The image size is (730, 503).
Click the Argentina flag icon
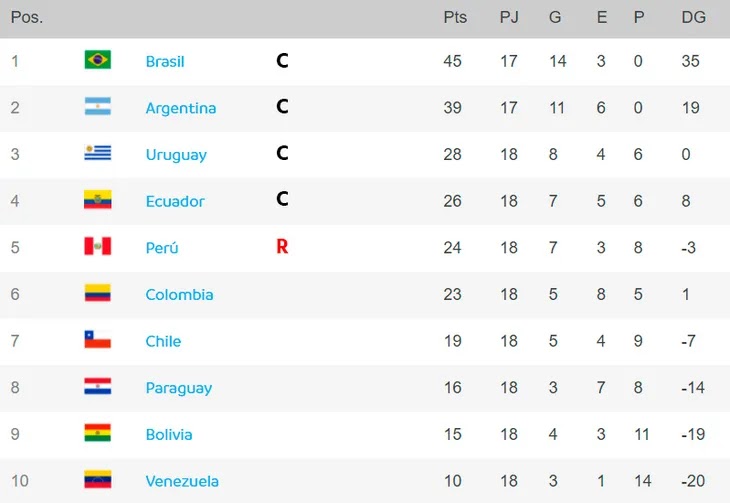97,107
